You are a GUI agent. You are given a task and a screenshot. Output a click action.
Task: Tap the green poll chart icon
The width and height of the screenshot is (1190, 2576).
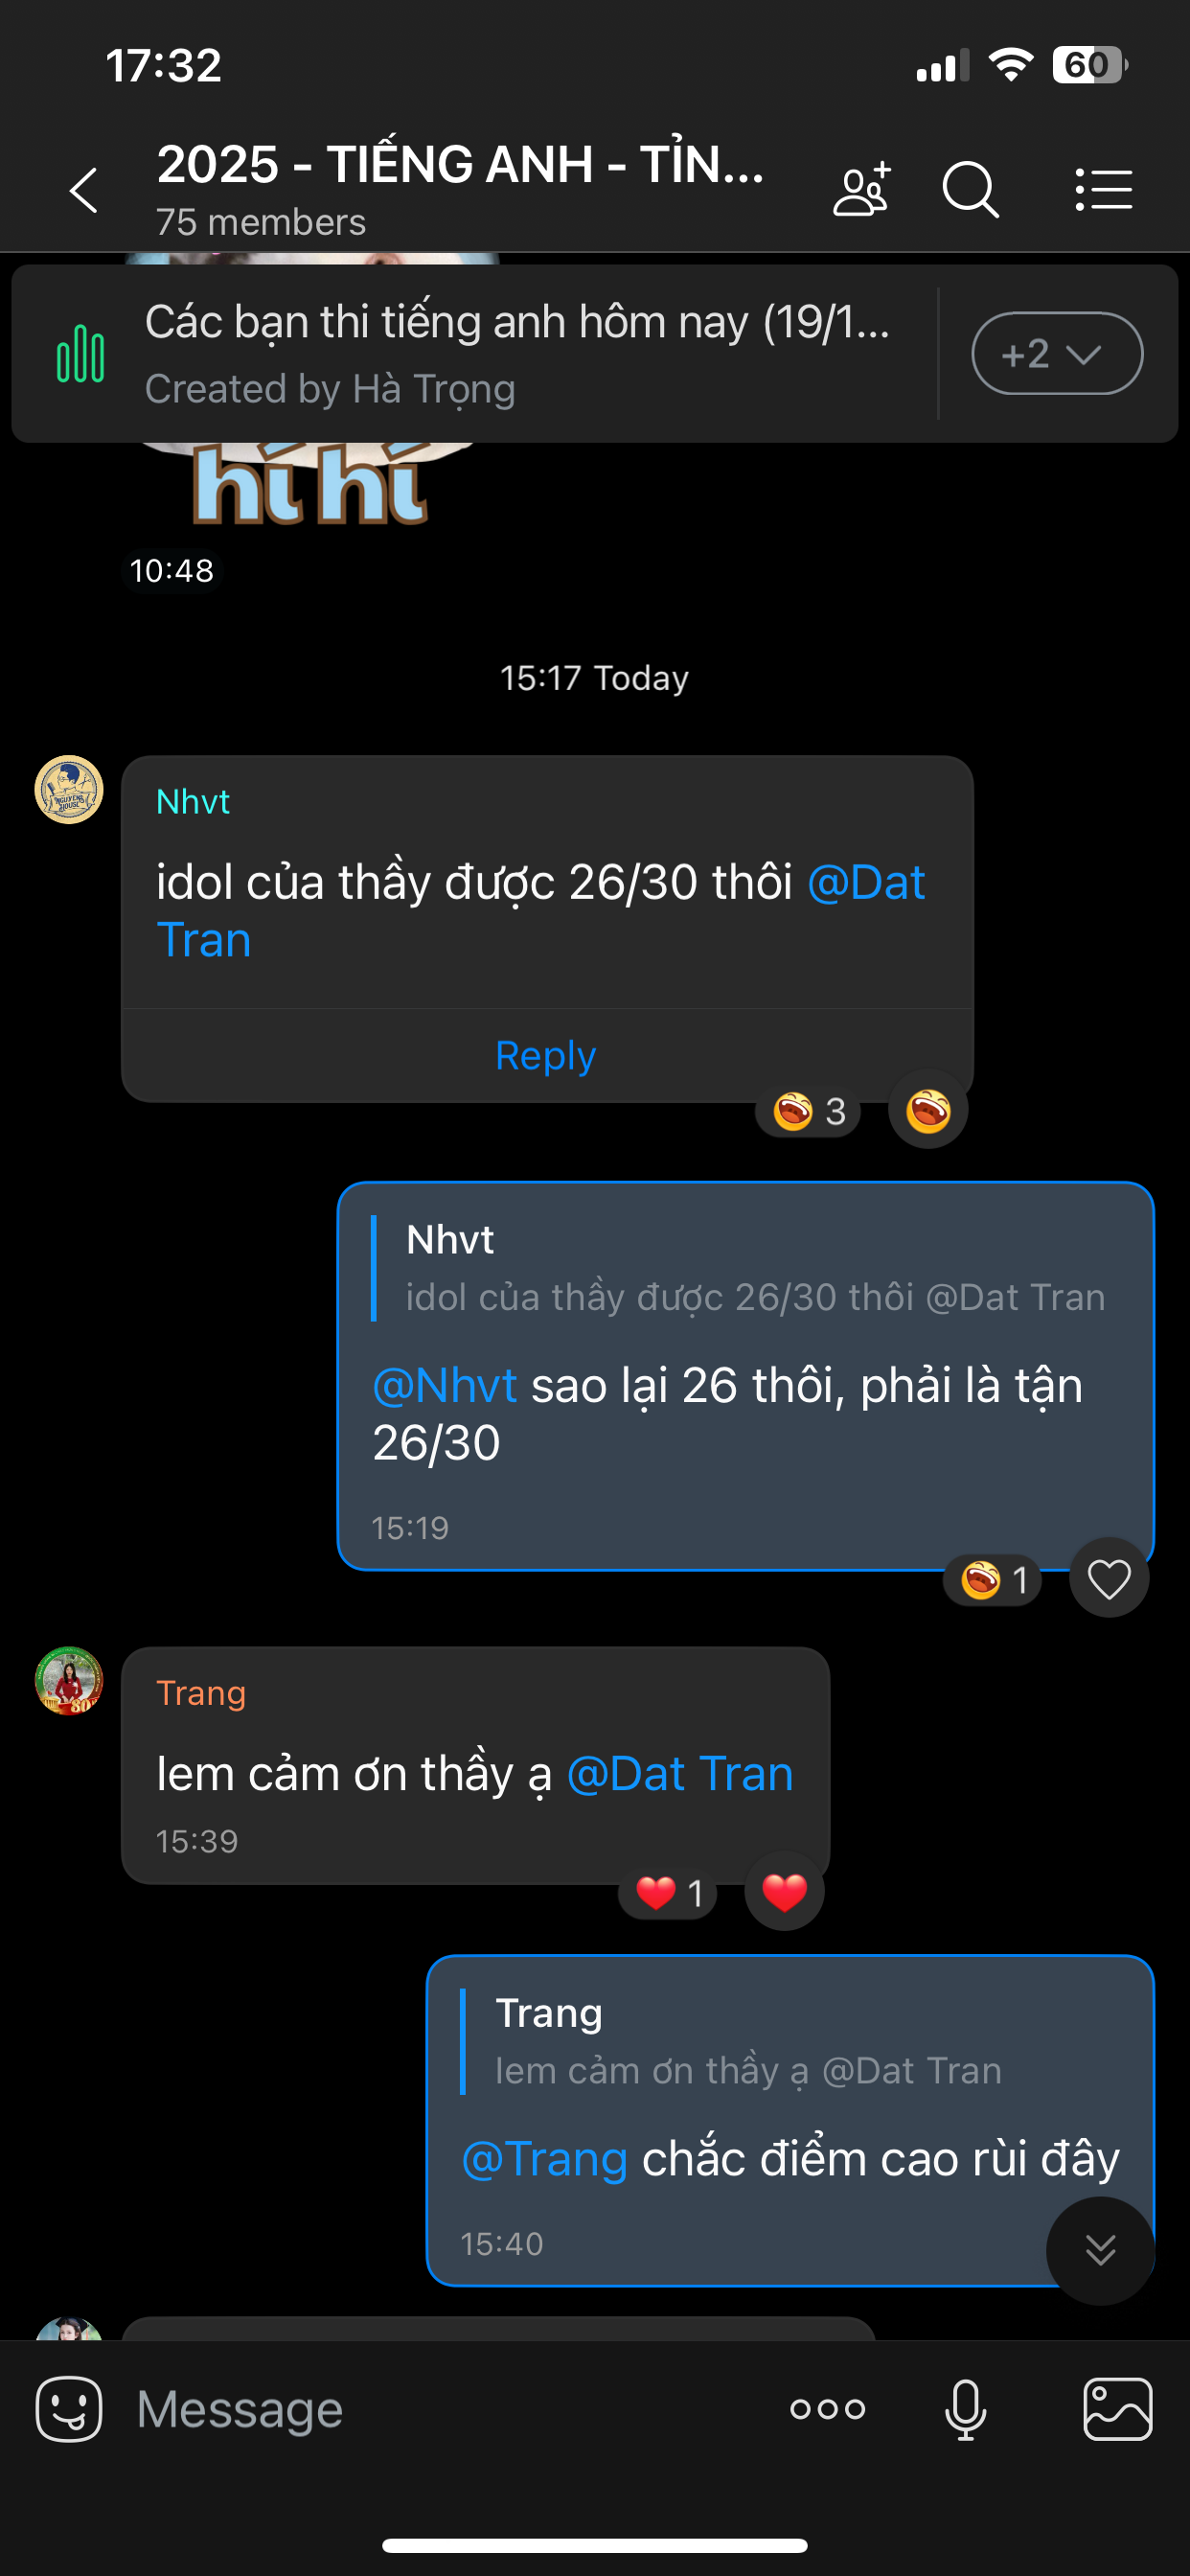tap(80, 354)
